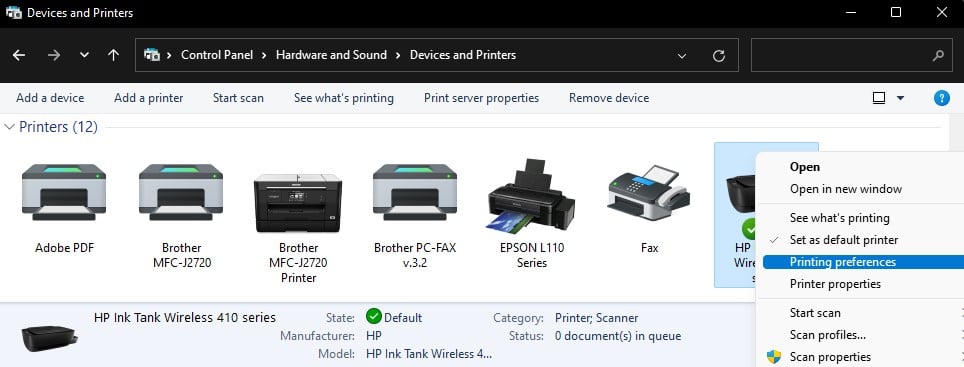Click the Devices and Printers title bar icon

(x=14, y=12)
